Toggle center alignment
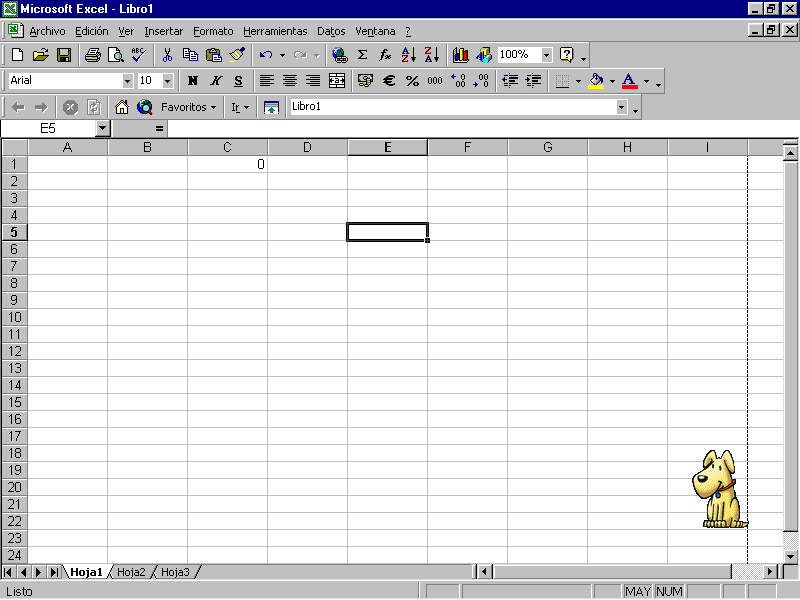The width and height of the screenshot is (800, 600). (x=290, y=81)
